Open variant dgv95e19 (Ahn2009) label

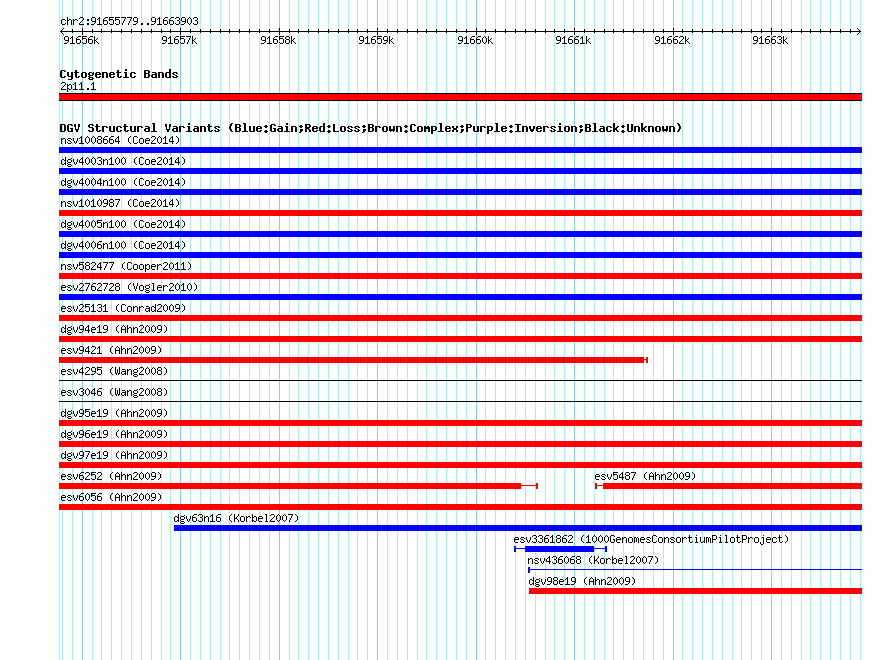click(x=114, y=413)
